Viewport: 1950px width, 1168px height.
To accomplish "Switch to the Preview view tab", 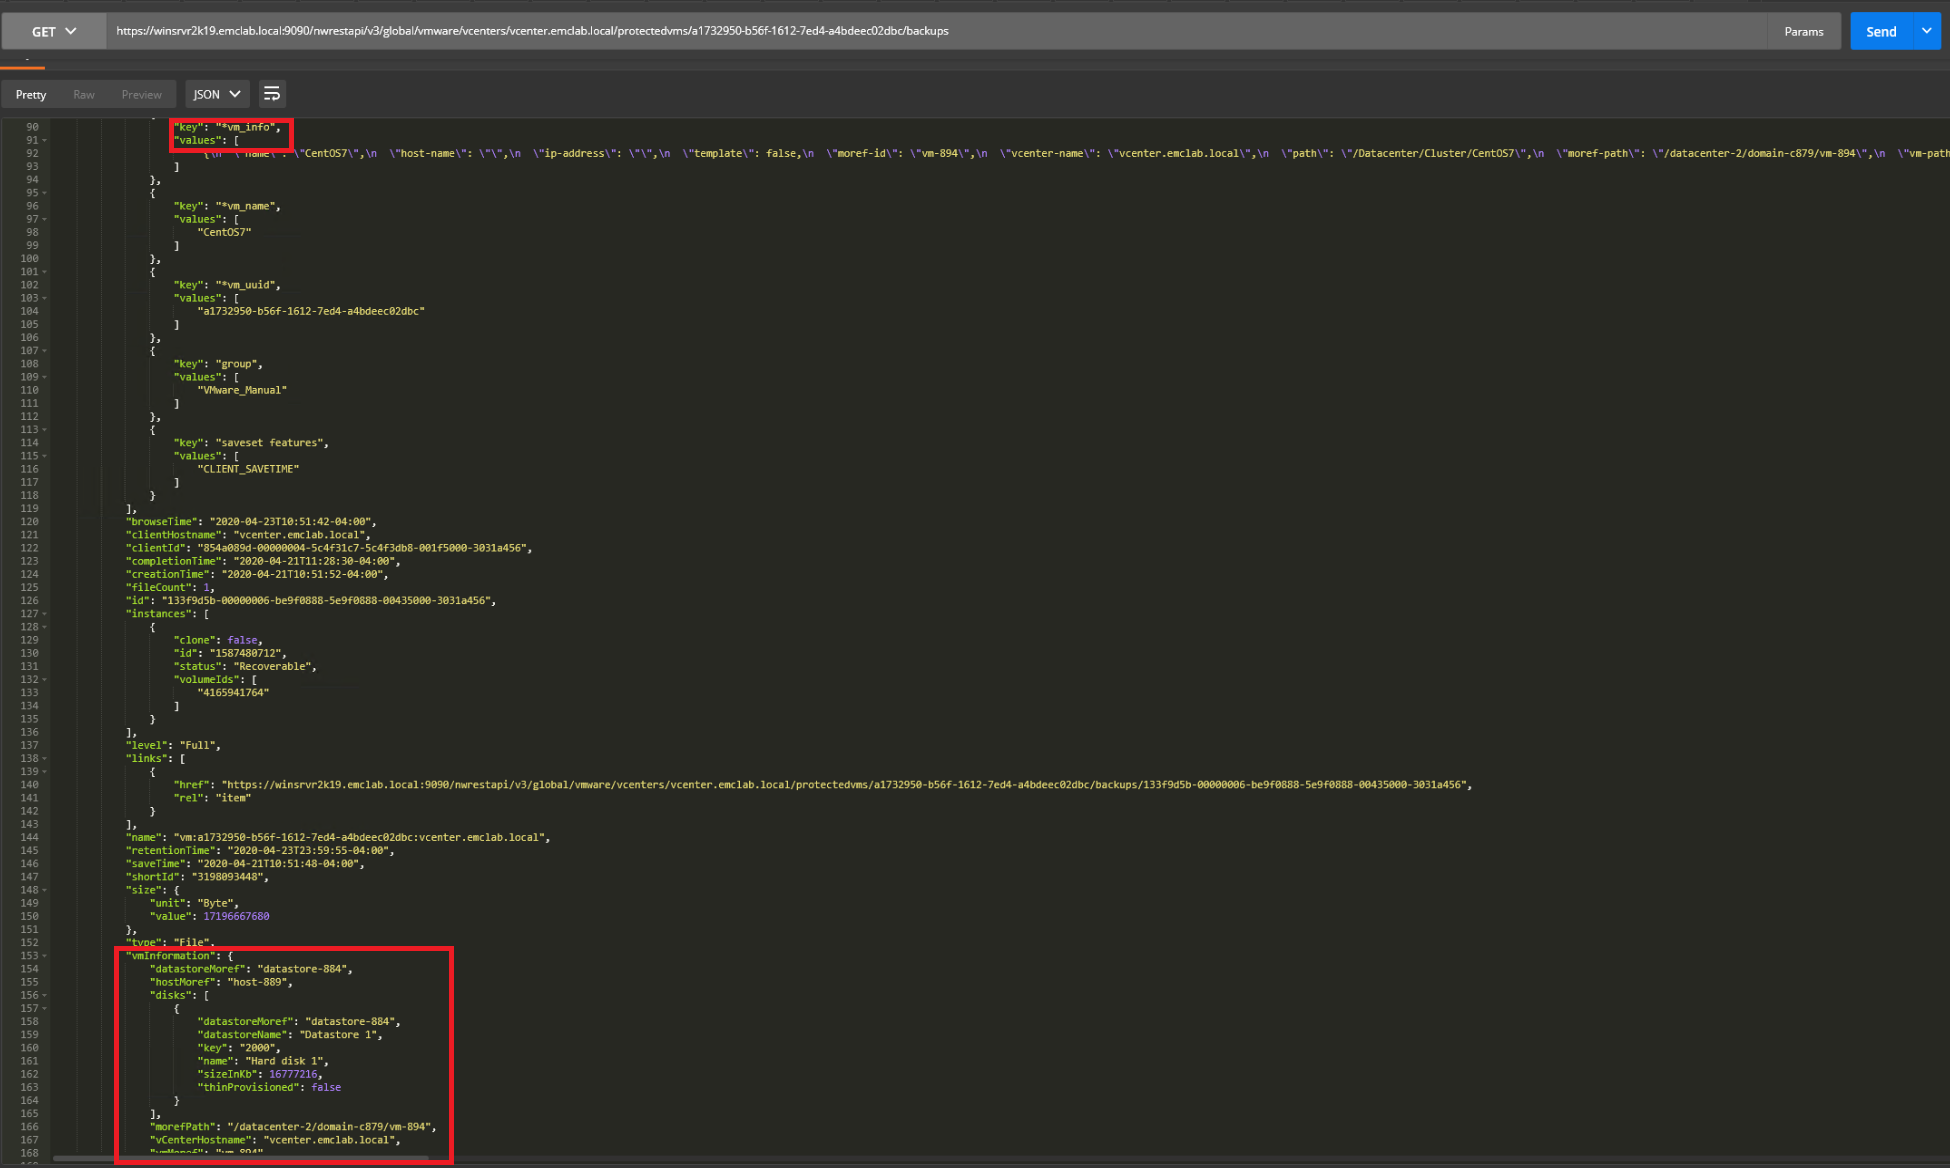I will pyautogui.click(x=141, y=94).
